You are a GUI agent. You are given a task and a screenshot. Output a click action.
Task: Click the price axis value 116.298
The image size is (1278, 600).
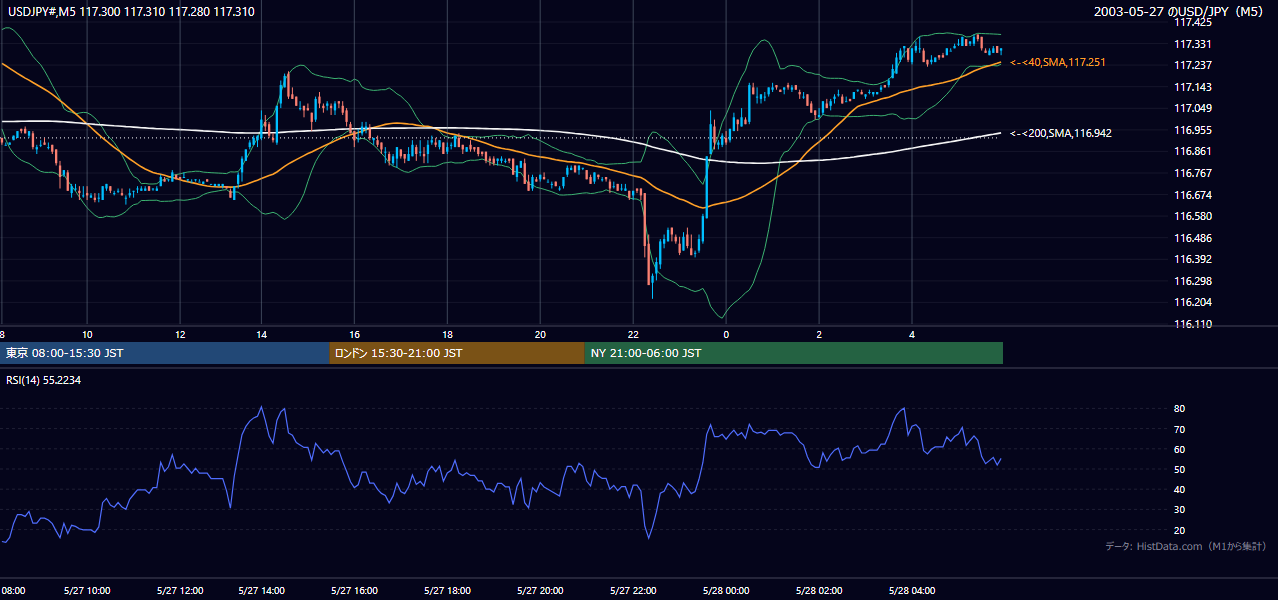tap(1194, 281)
